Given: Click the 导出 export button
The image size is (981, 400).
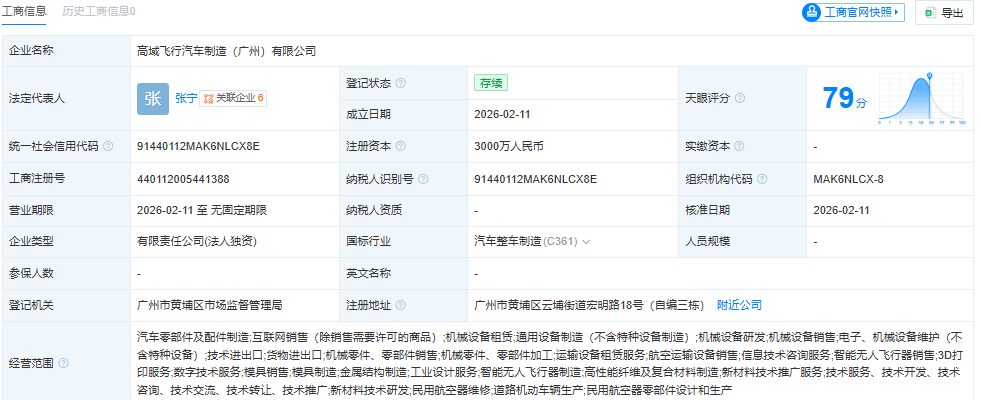Looking at the screenshot, I should (x=944, y=13).
